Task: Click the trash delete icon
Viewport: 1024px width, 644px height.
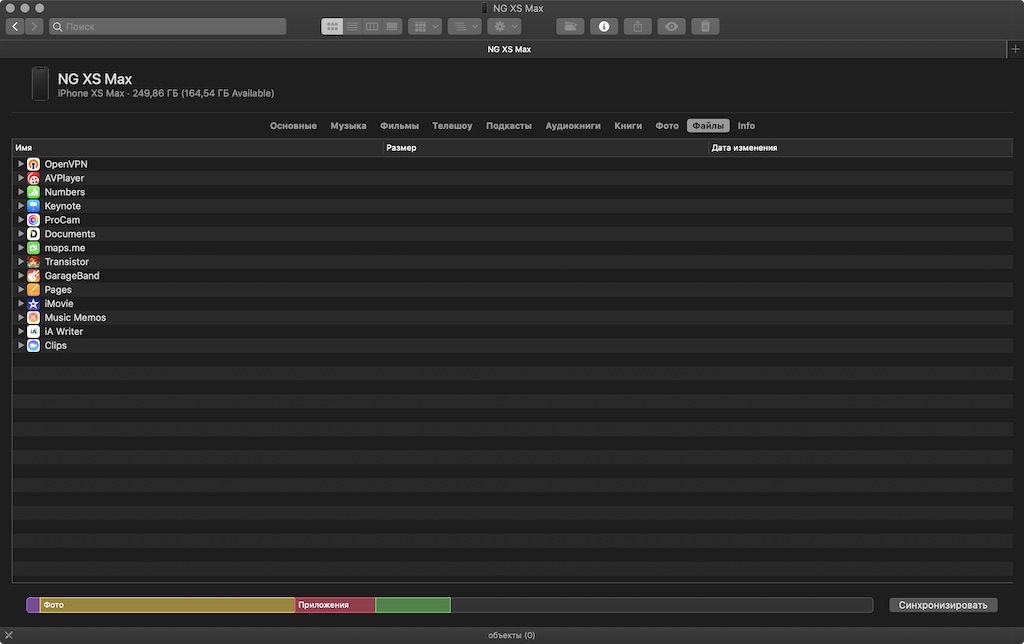Action: [x=705, y=27]
